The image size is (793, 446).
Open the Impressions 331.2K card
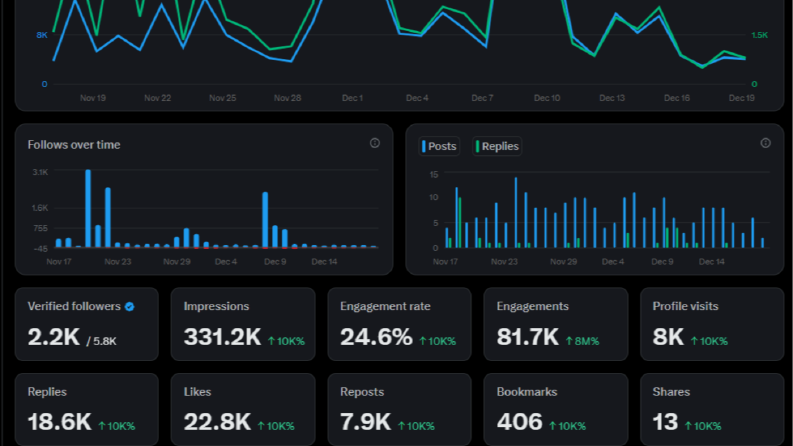point(243,324)
